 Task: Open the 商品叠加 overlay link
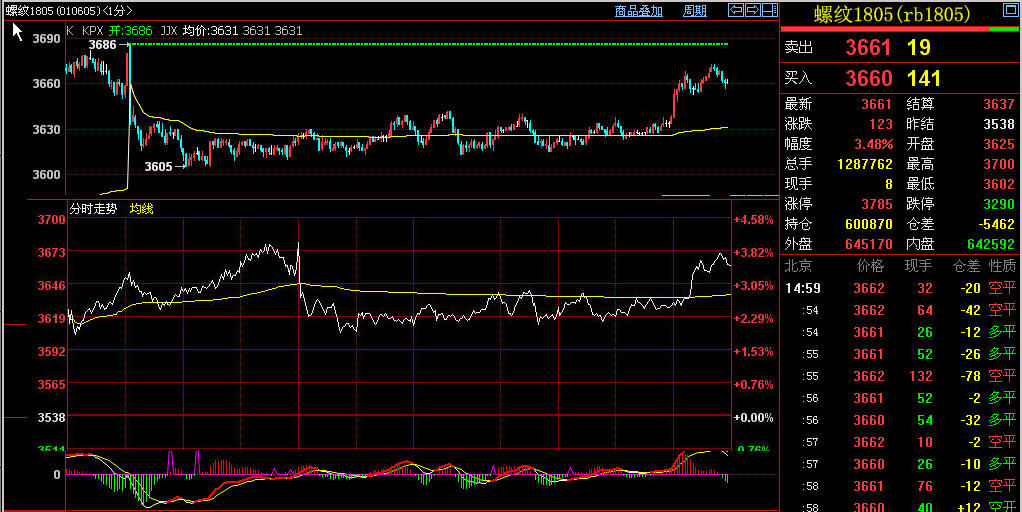point(638,11)
